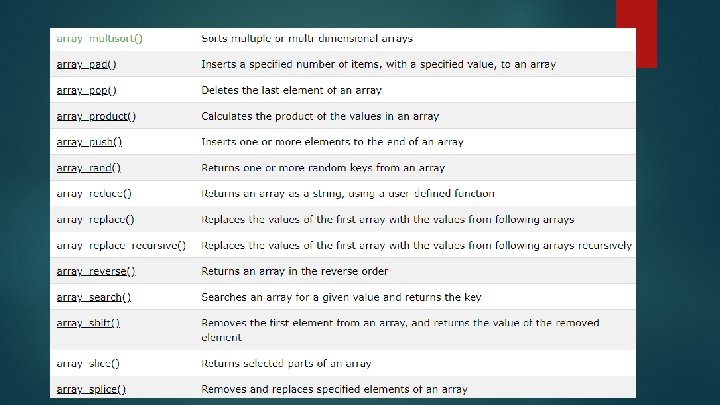Click the array_pad() link
720x405 pixels.
[86, 64]
